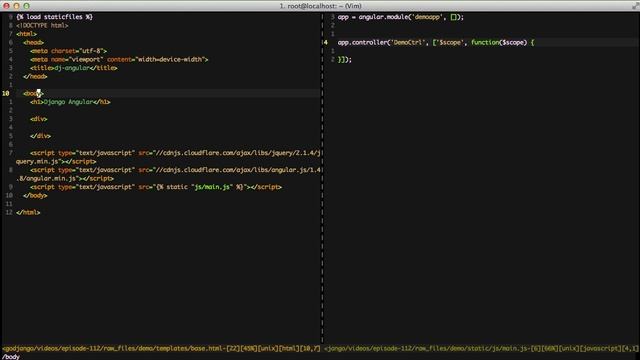The image size is (640, 360).
Task: Click the highlighted '<body>' tag on line 10
Action: [33, 93]
